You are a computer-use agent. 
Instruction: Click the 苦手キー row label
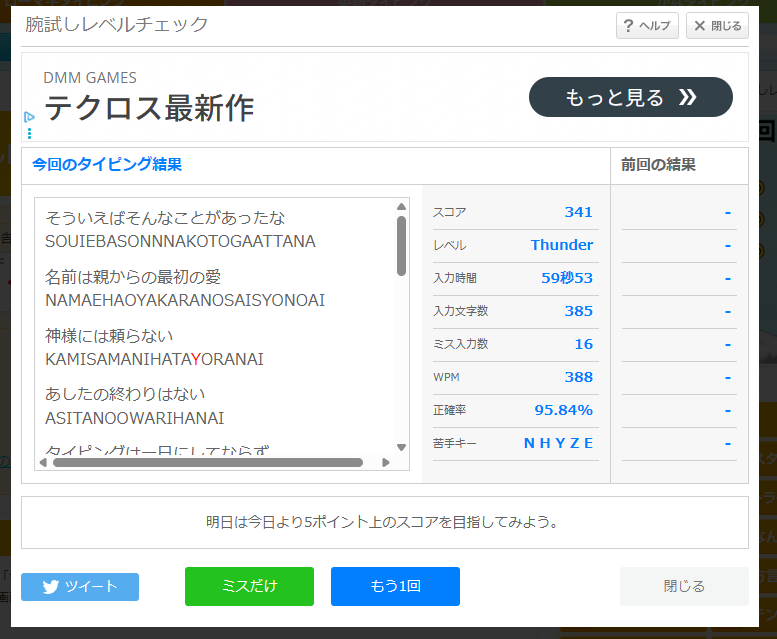click(454, 443)
